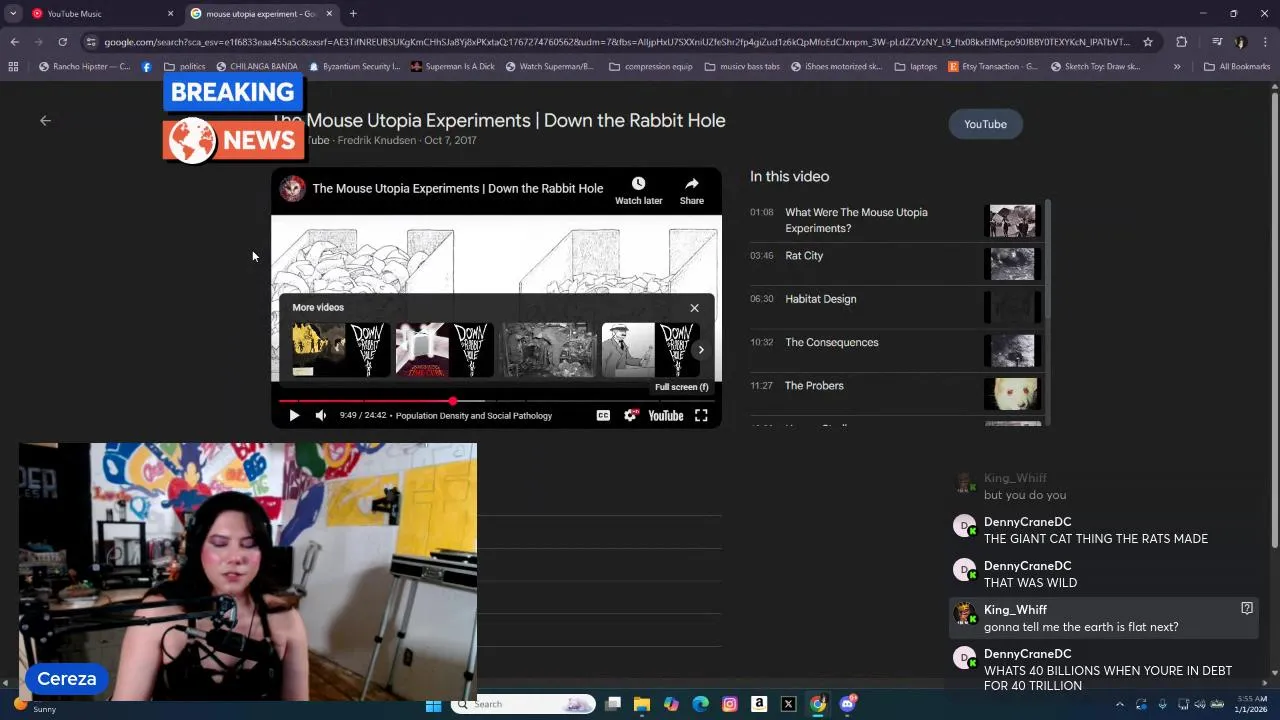Open the player settings gear

coord(630,415)
